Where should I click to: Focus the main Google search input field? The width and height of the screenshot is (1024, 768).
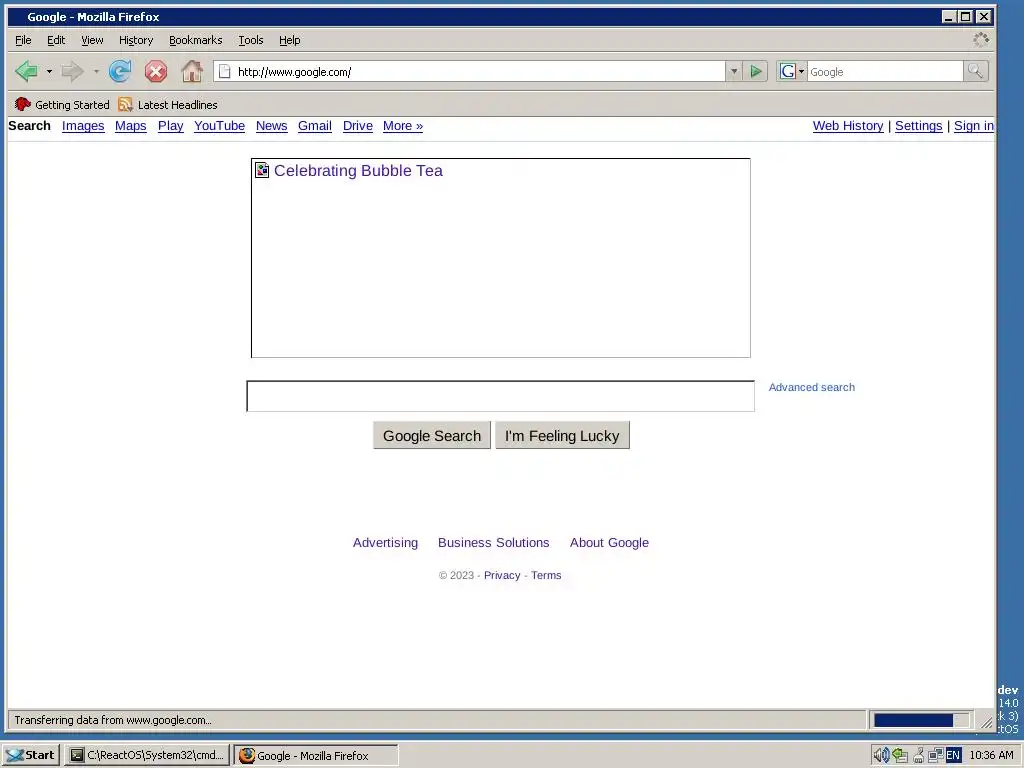(x=500, y=396)
